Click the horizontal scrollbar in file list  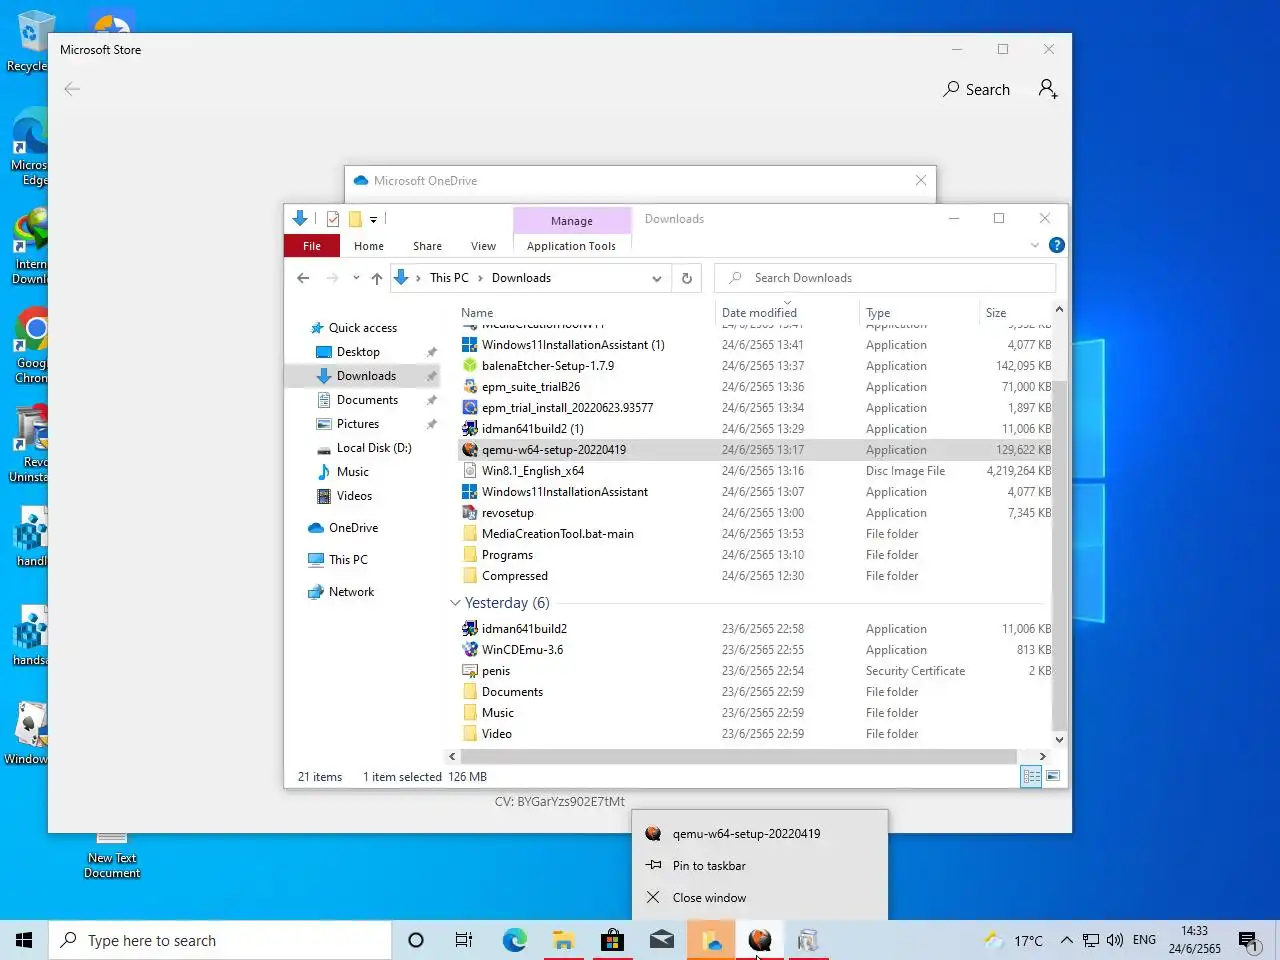point(738,757)
